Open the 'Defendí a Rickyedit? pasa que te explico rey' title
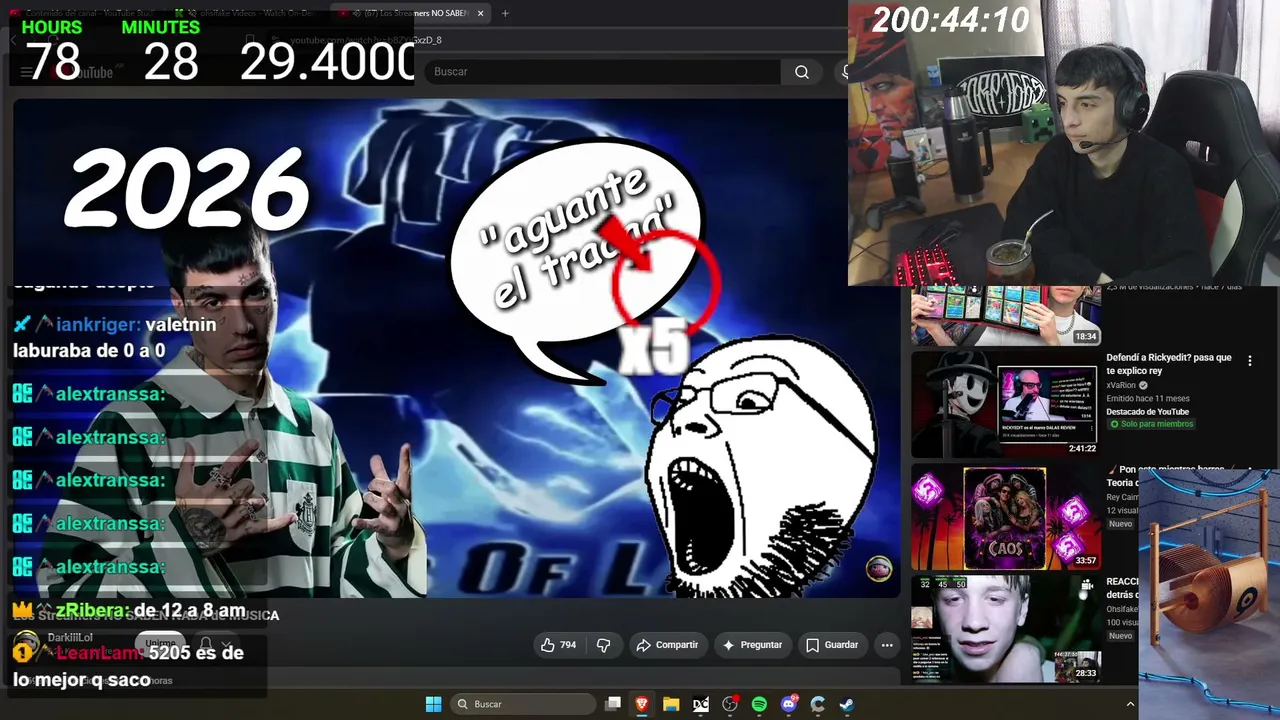 (x=1168, y=363)
